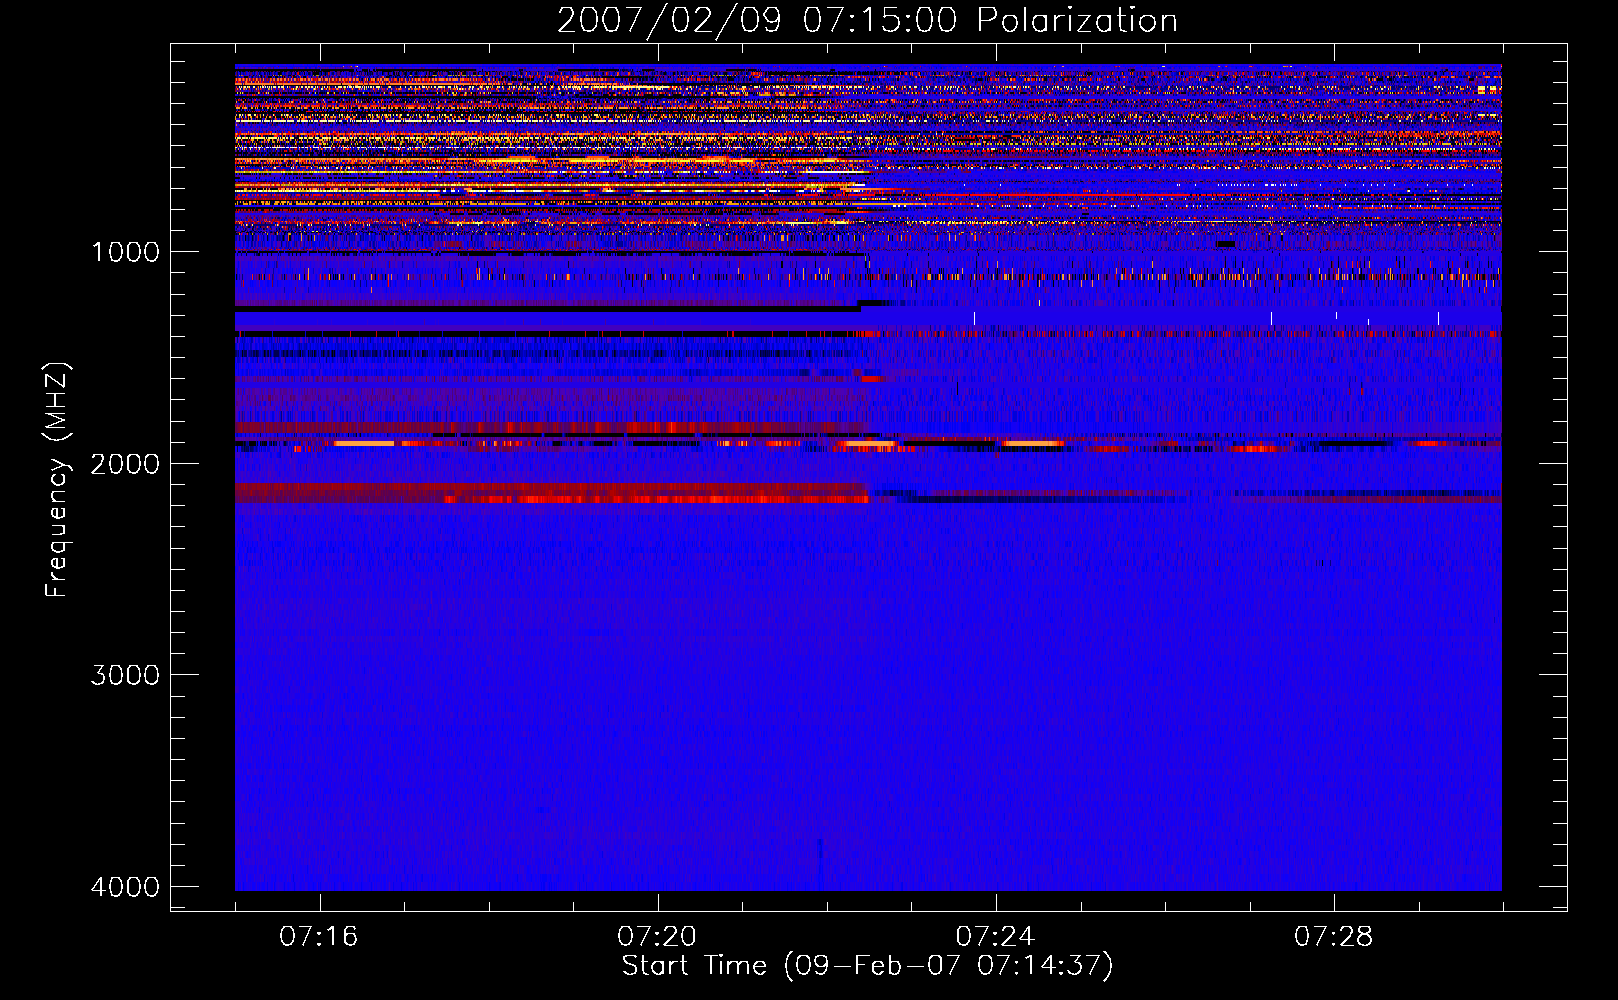Click the "1000" frequency tick label
Image resolution: width=1618 pixels, height=1000 pixels.
(125, 252)
